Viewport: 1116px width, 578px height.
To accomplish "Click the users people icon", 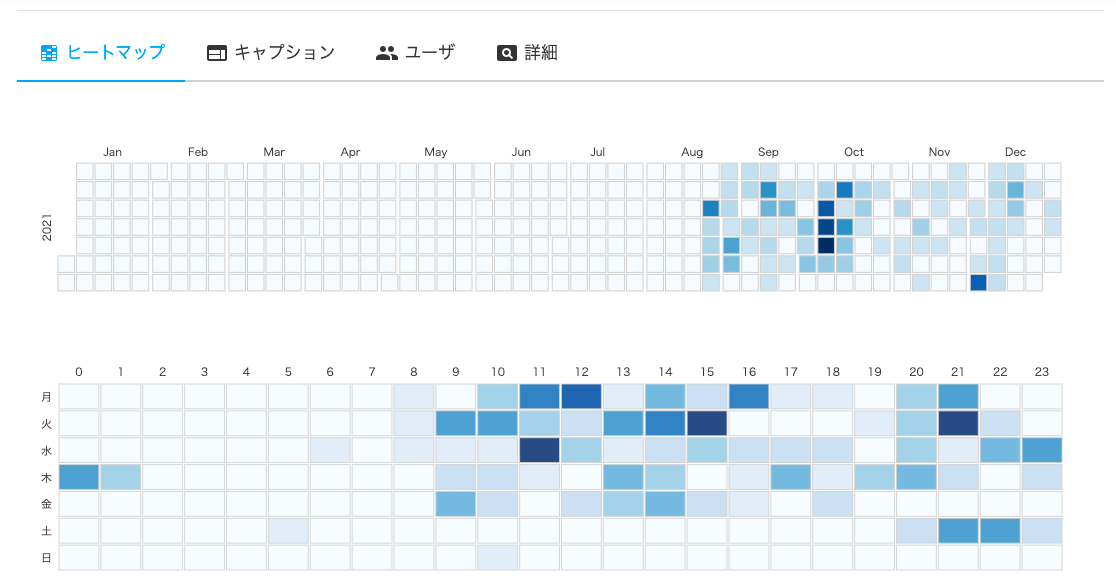I will tap(386, 53).
